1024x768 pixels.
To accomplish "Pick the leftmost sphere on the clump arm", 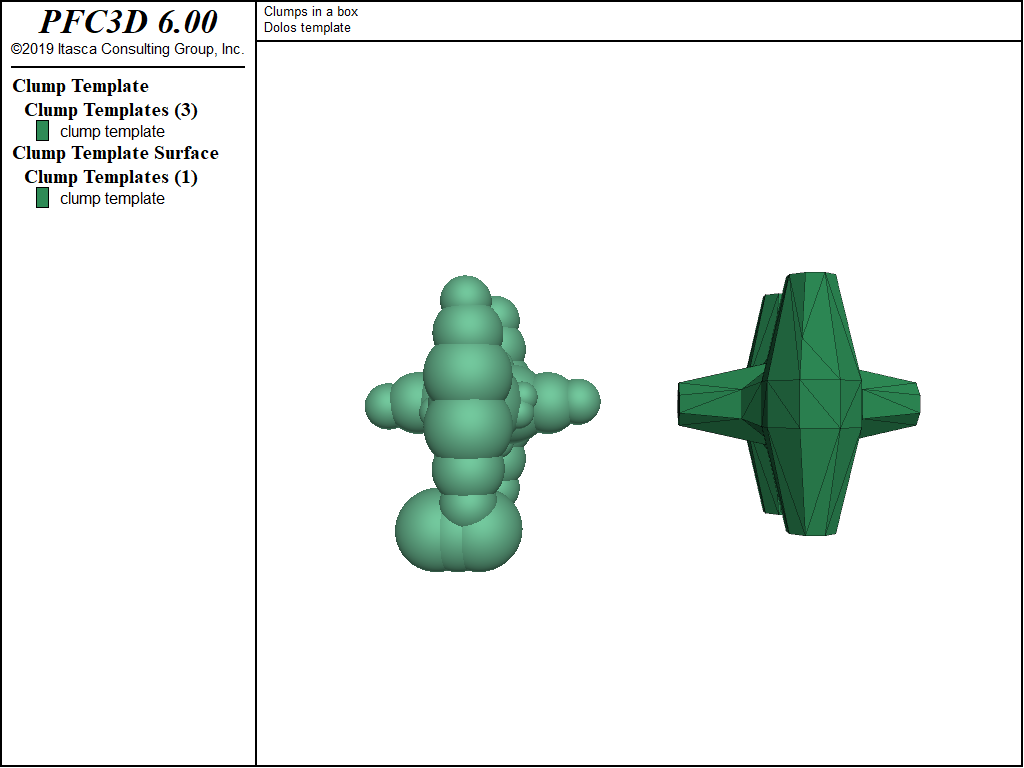I will (x=381, y=404).
